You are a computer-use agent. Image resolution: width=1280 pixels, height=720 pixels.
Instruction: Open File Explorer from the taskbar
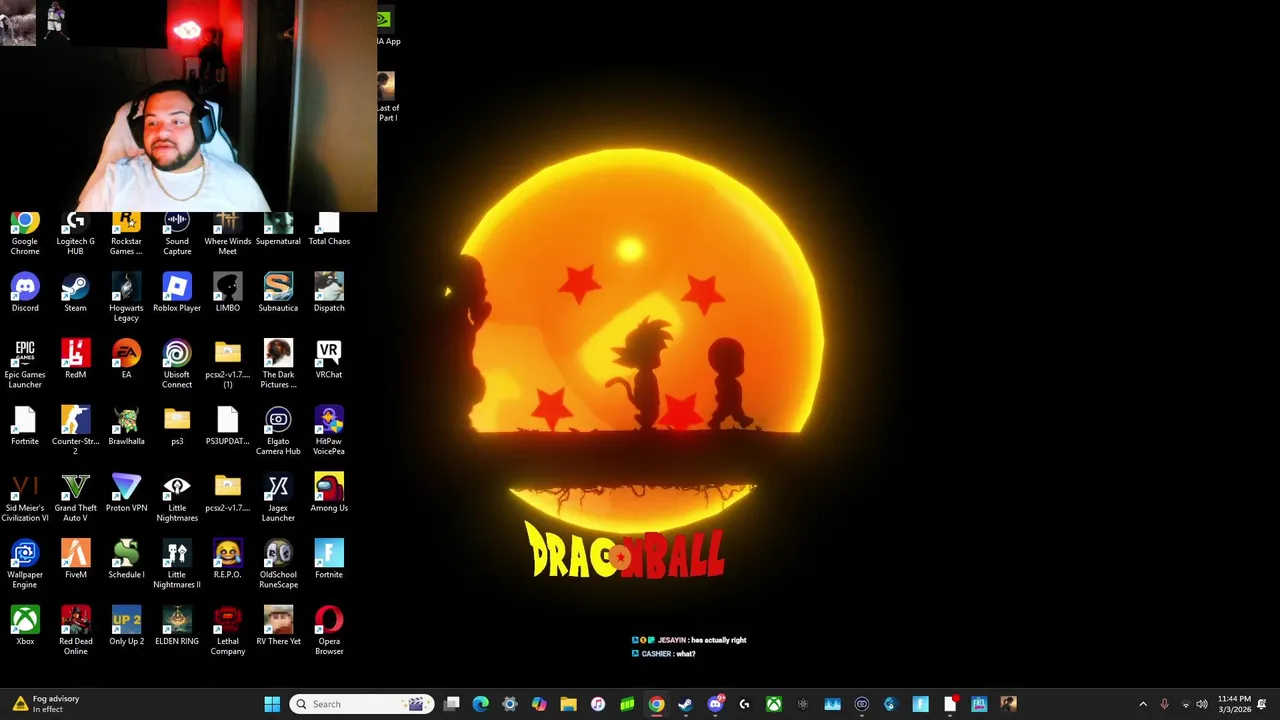(x=568, y=704)
